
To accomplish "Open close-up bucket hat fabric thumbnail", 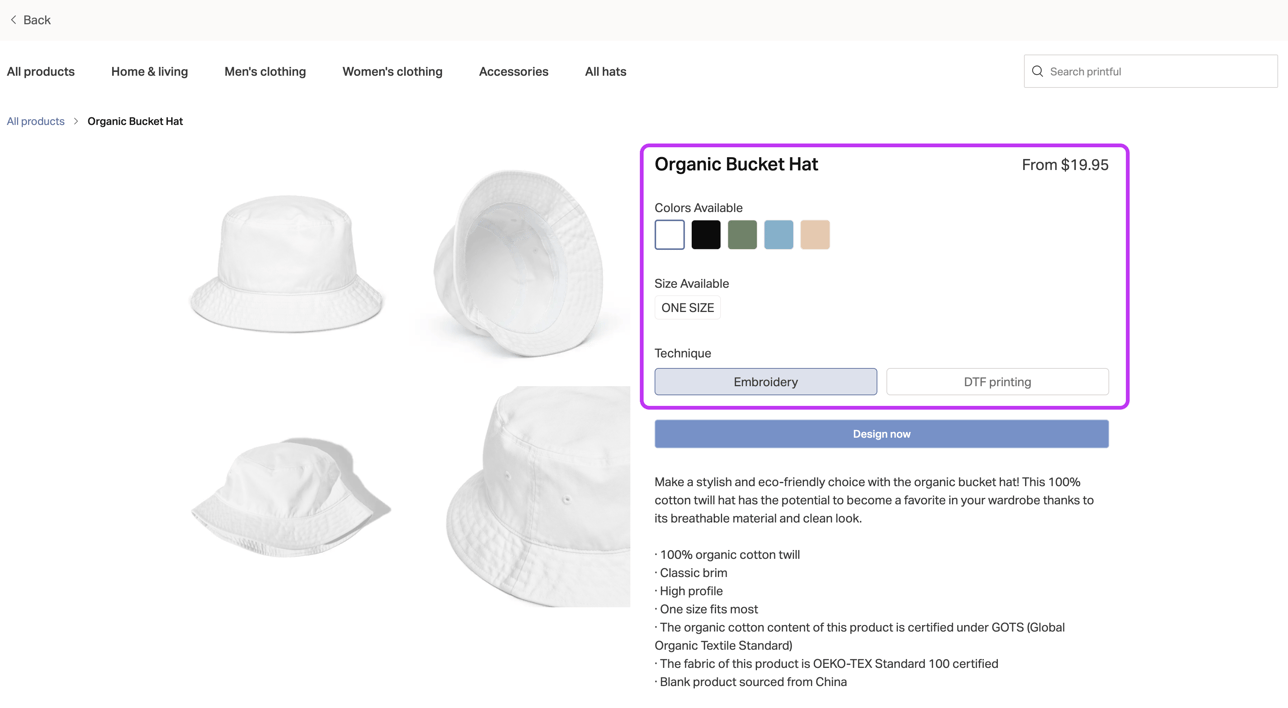I will click(537, 496).
